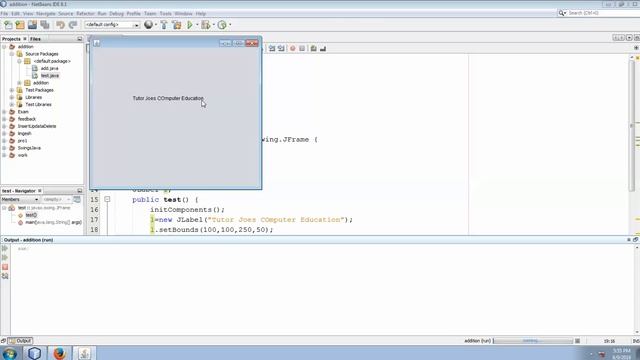Image resolution: width=640 pixels, height=360 pixels.
Task: Expand the Test Packages node
Action: pos(12,90)
